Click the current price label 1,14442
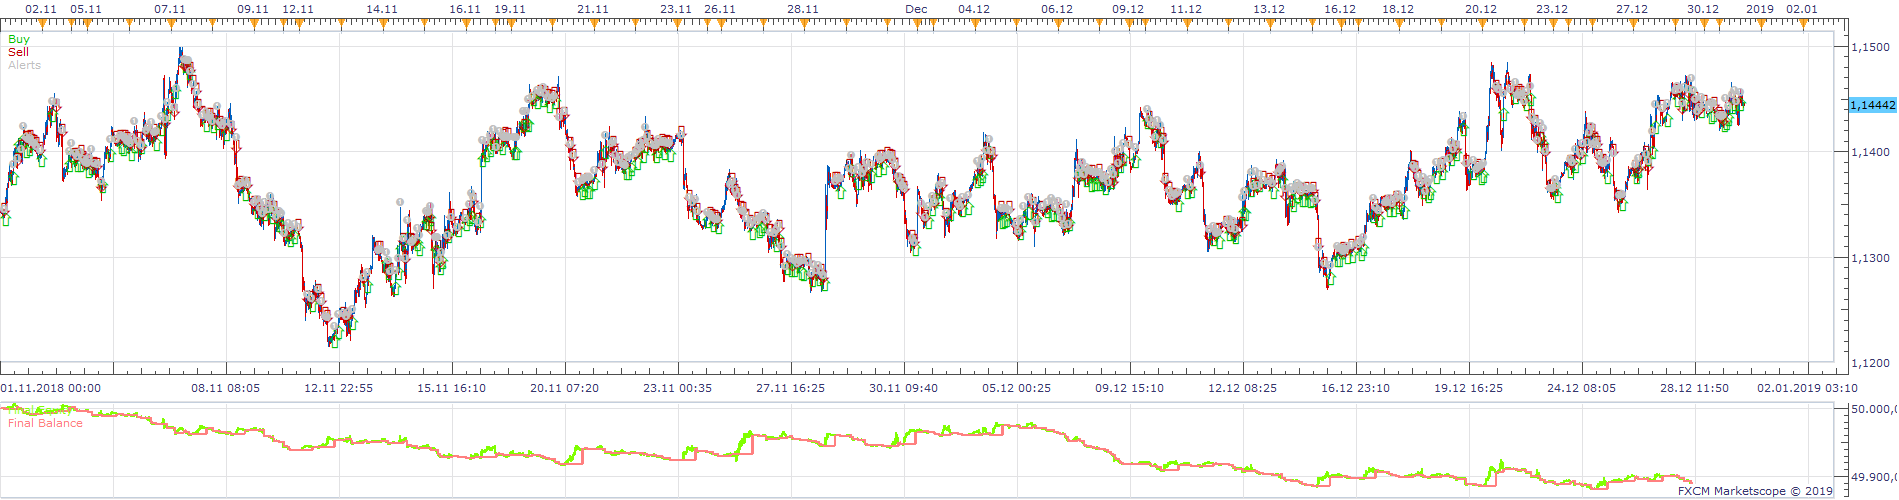This screenshot has width=1899, height=500. [x=1873, y=105]
